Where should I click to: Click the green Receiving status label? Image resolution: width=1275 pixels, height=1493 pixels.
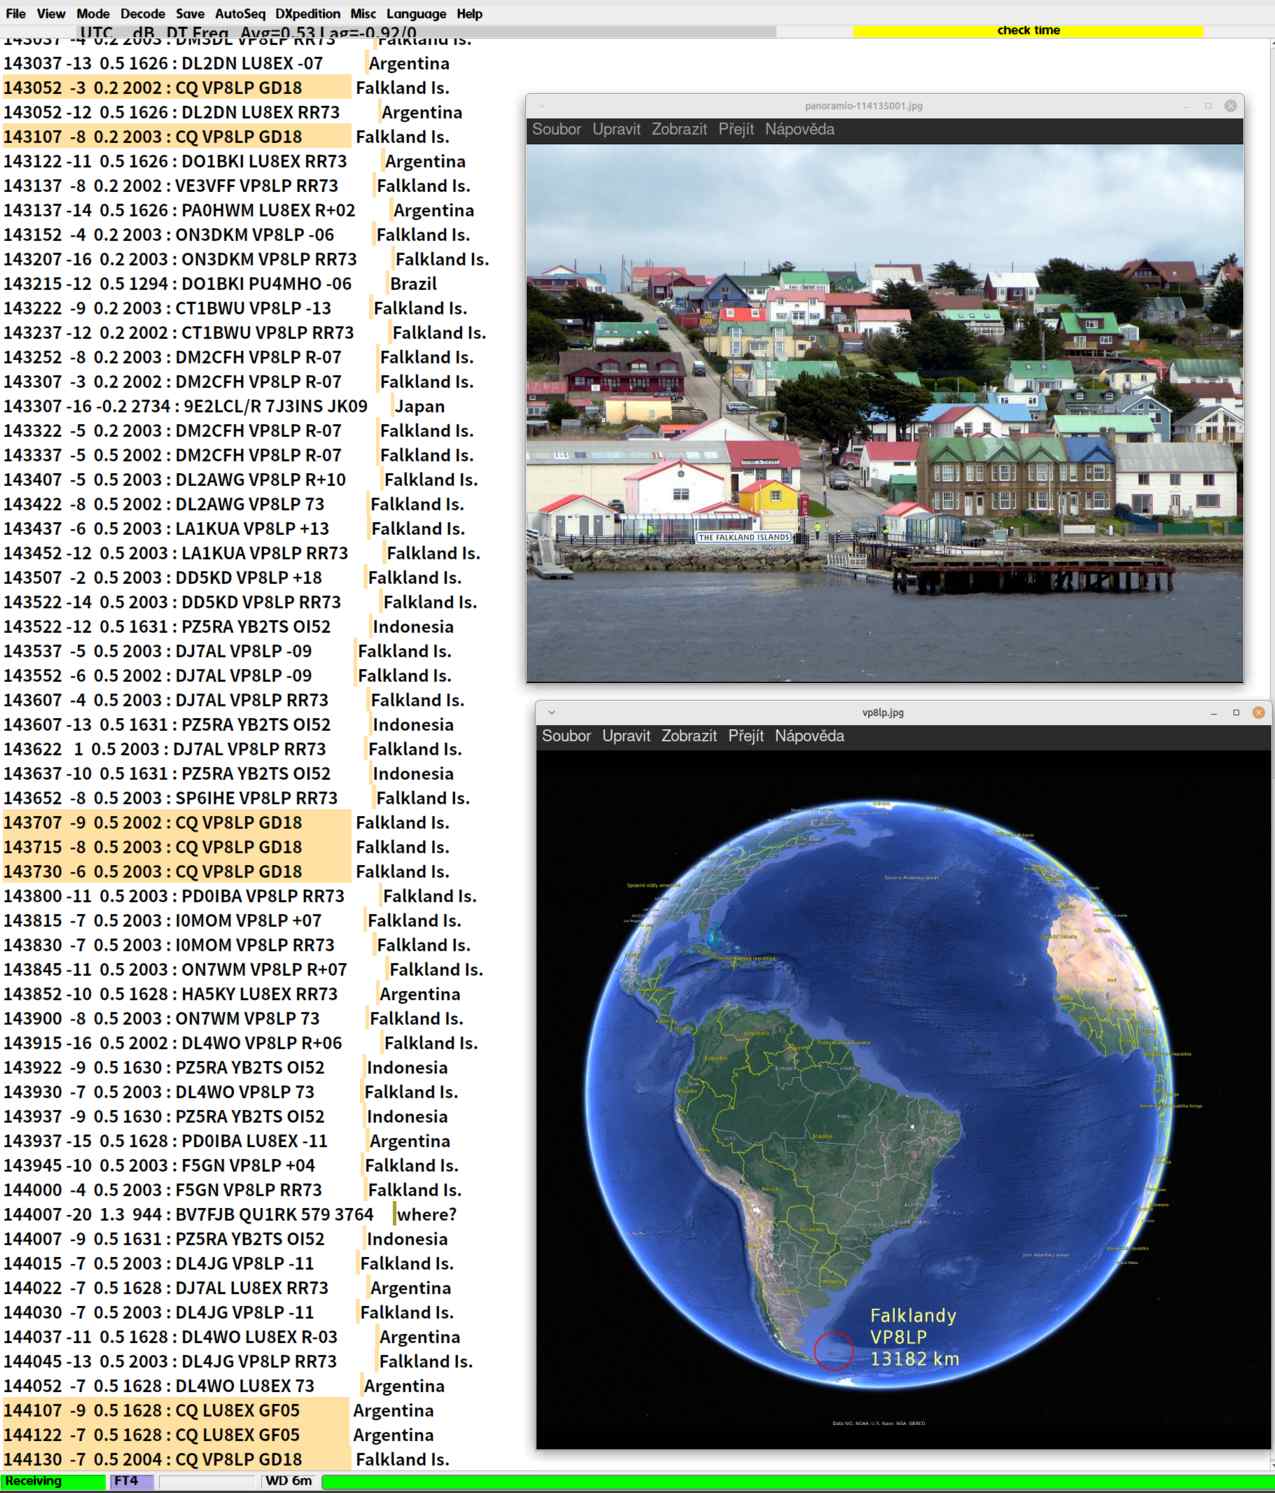point(52,1481)
